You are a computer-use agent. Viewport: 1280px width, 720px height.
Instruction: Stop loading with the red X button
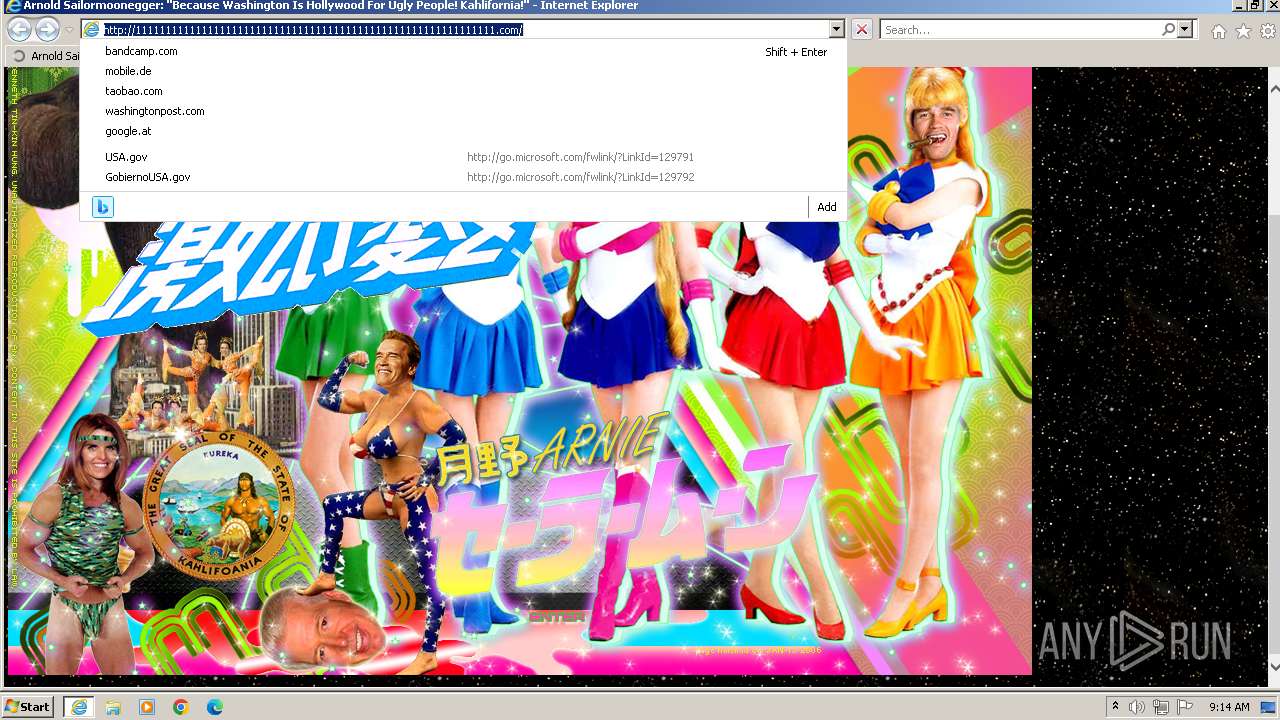861,30
